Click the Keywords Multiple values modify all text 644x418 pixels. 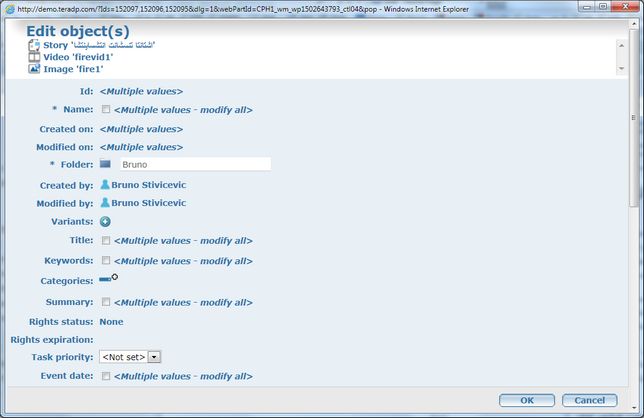coord(183,261)
